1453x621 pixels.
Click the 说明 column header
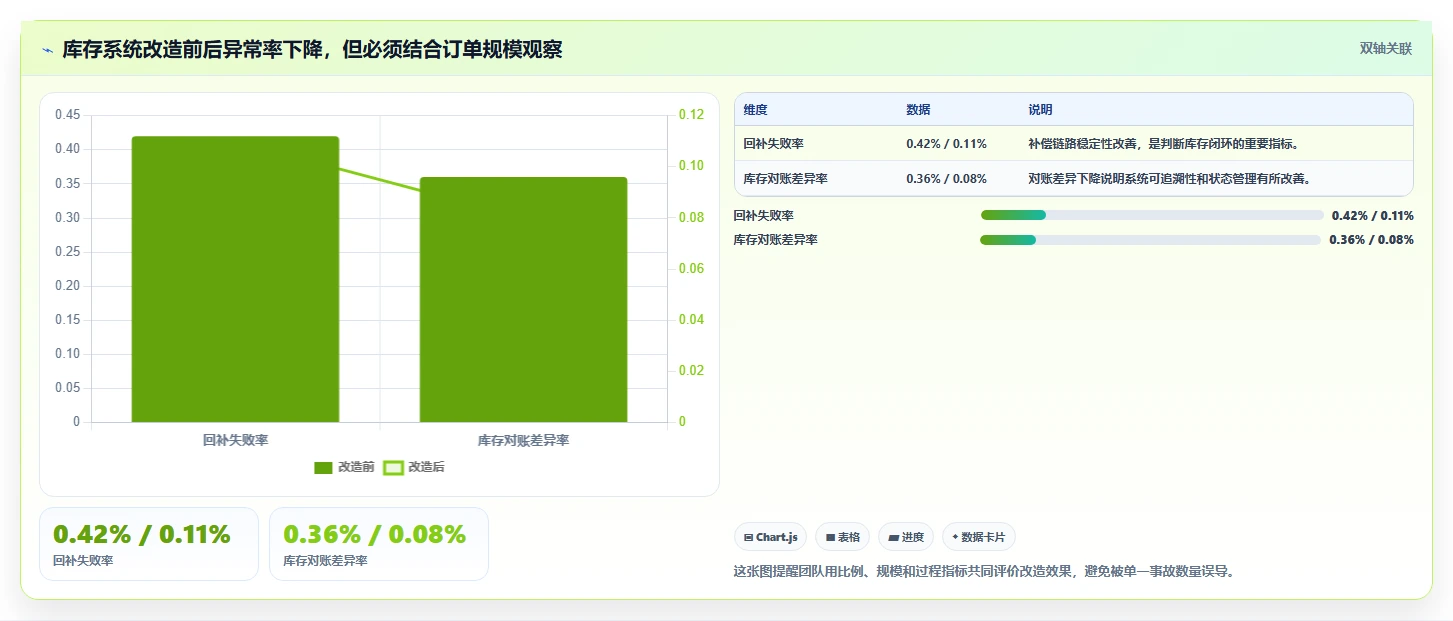pos(1040,110)
